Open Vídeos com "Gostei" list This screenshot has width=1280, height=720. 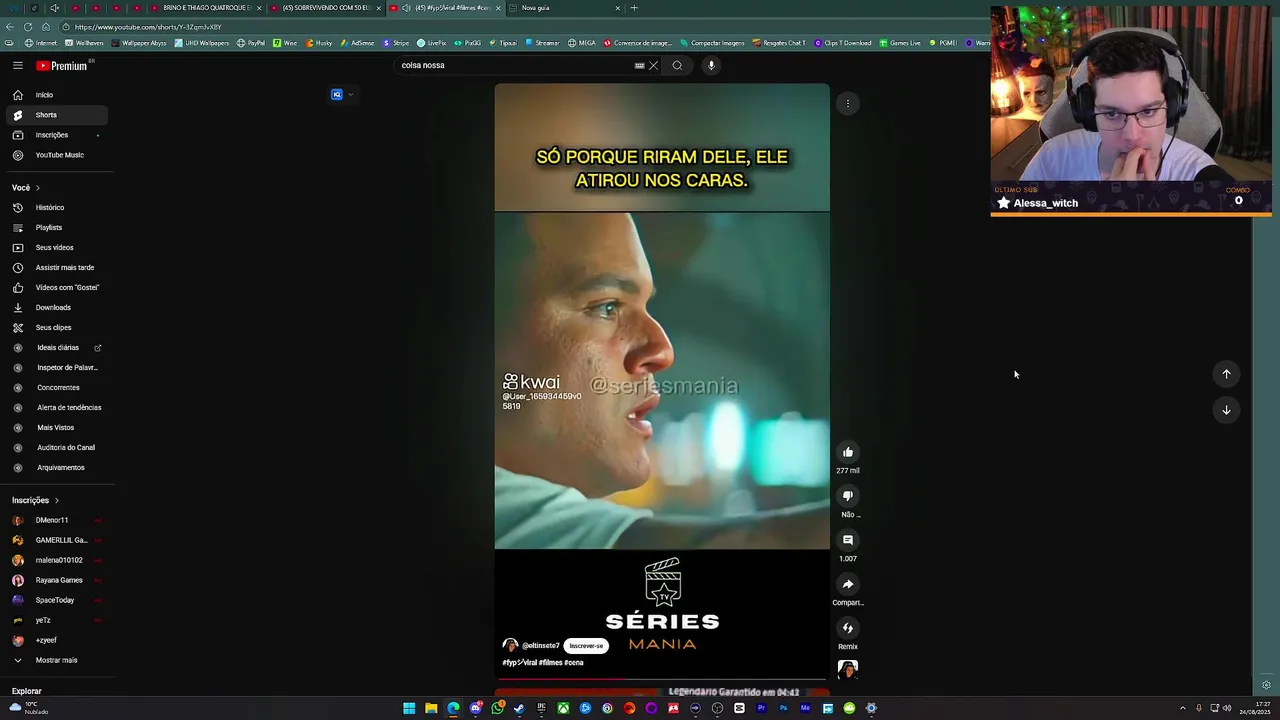[57, 288]
